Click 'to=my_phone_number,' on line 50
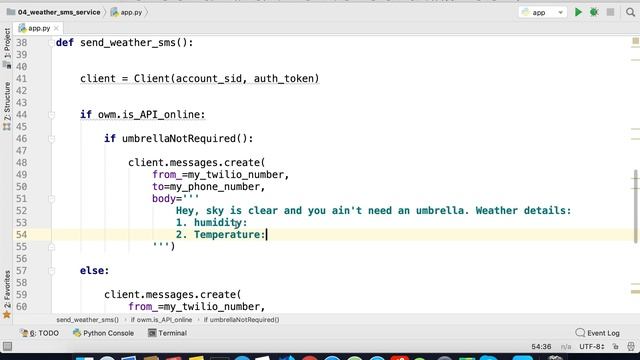The image size is (640, 360). tap(209, 187)
